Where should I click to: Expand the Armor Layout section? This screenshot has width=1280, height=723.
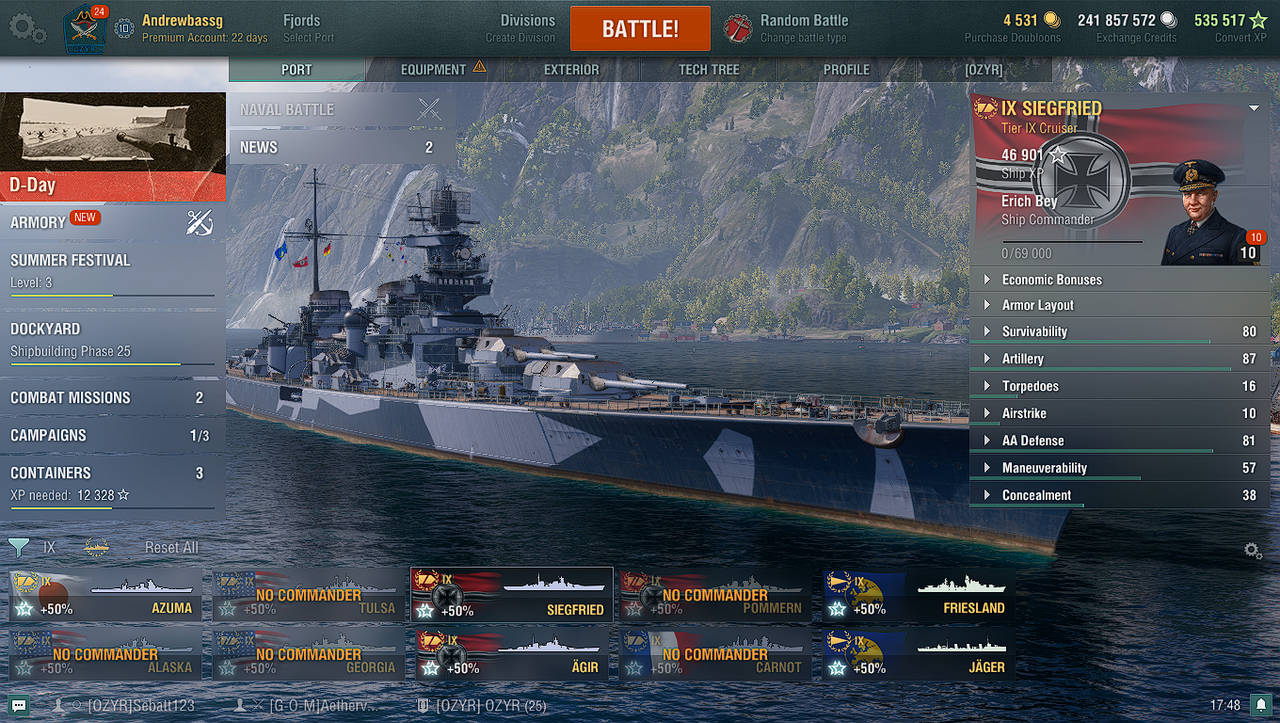pyautogui.click(x=1120, y=305)
